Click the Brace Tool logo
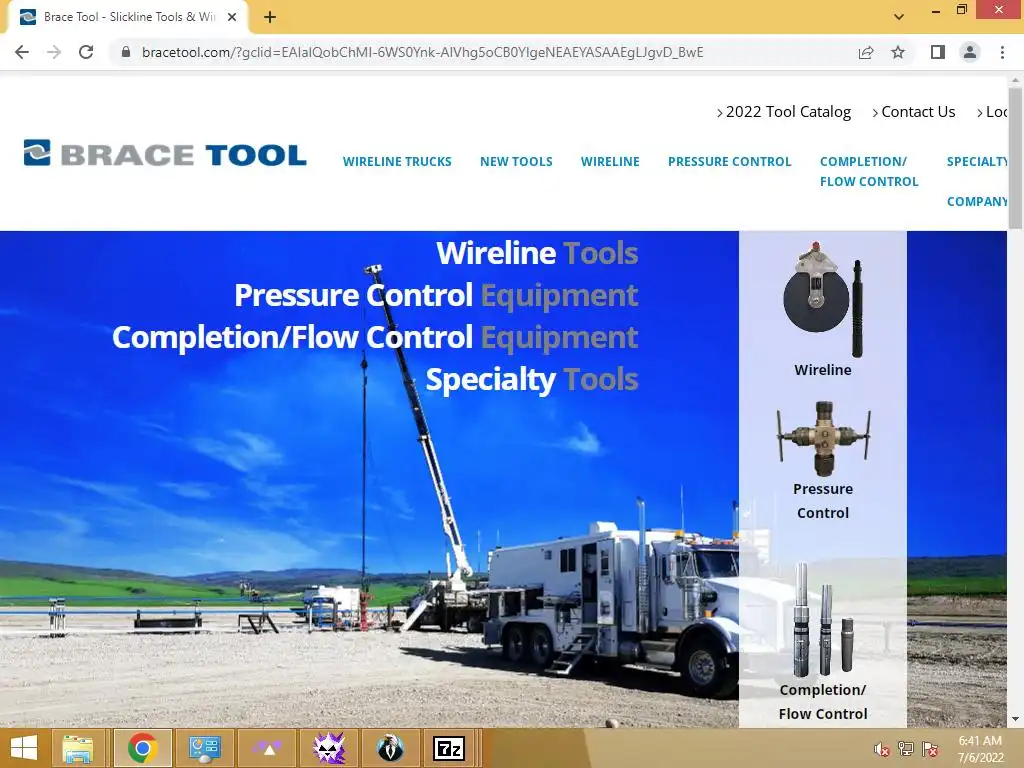Screen dimensions: 1024x768 tap(165, 153)
